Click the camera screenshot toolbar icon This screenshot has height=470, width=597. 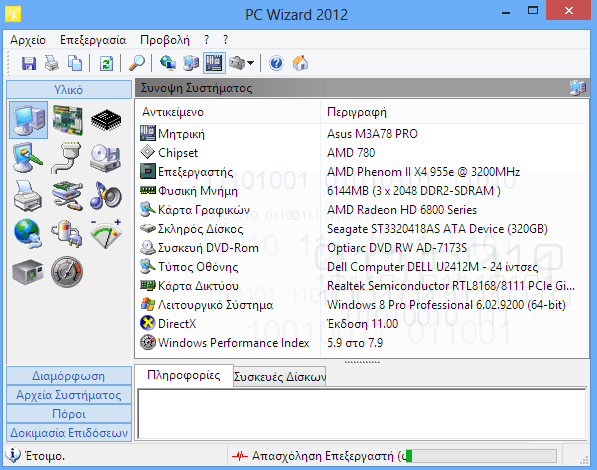coord(237,63)
